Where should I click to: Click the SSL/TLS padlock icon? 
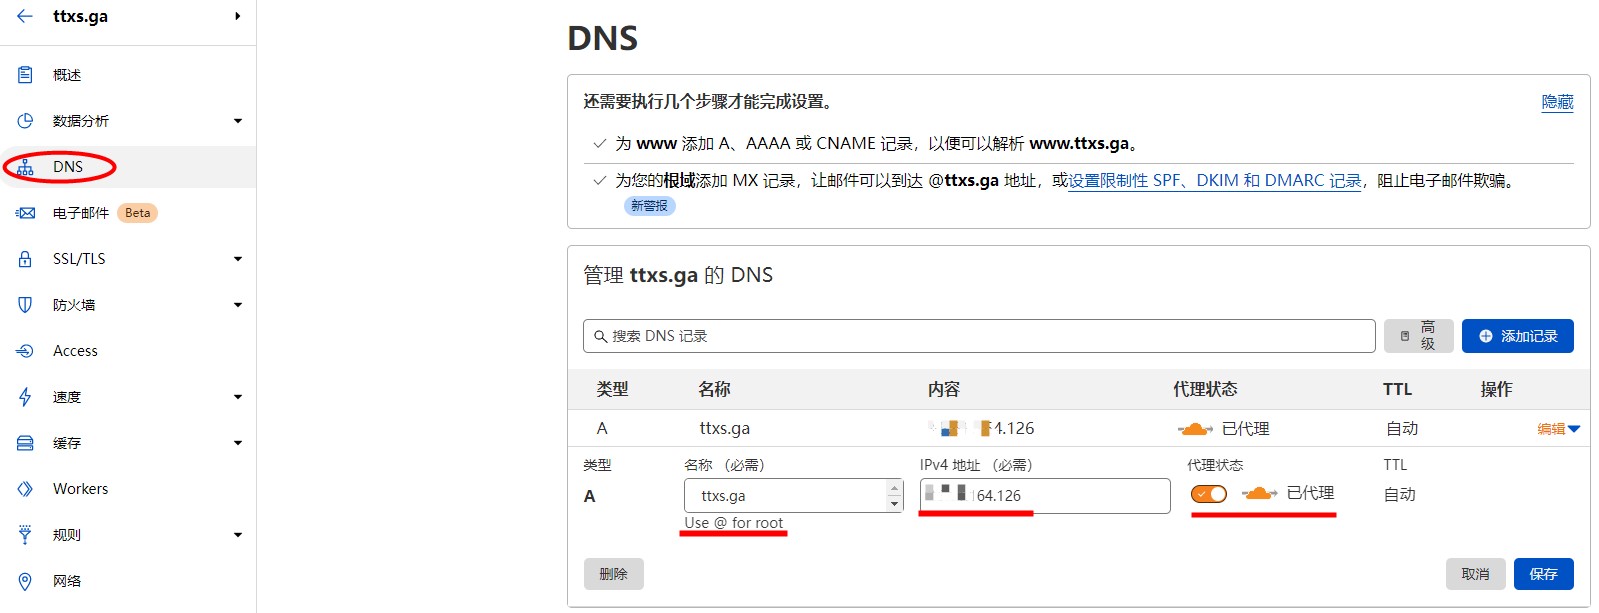coord(25,259)
